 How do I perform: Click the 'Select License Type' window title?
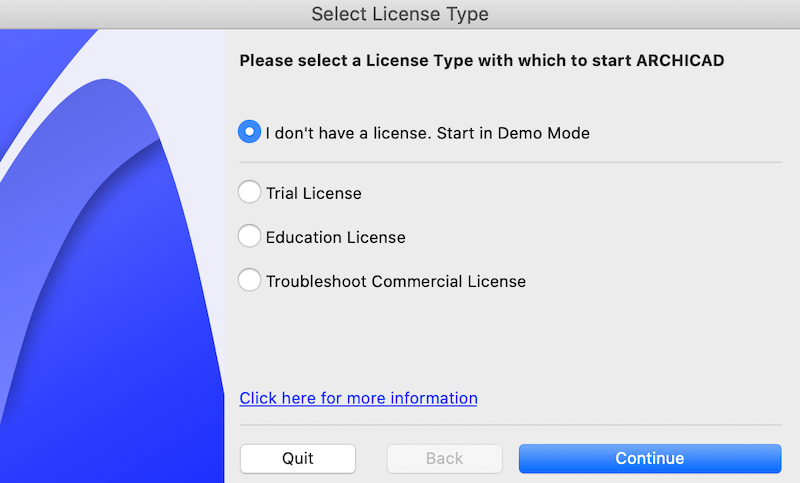(400, 14)
